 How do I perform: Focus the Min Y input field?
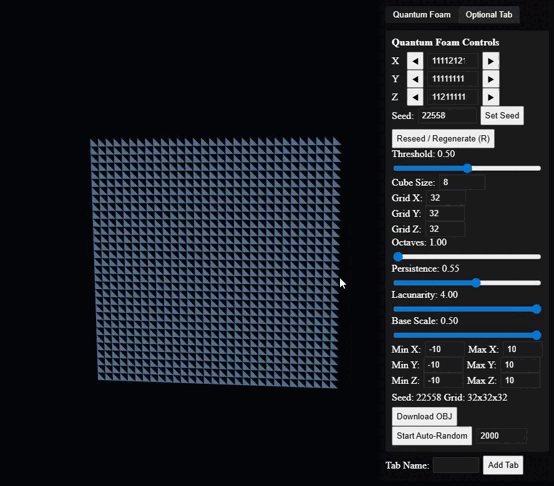(443, 365)
